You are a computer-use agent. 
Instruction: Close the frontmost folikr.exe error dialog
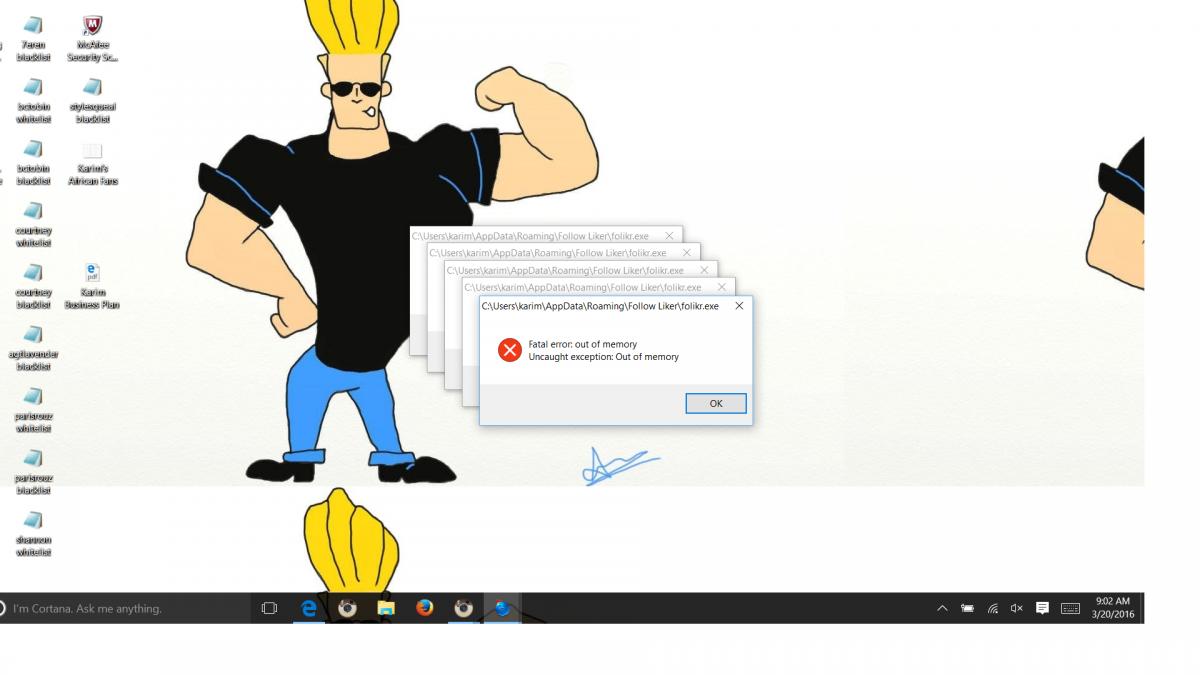tap(739, 306)
